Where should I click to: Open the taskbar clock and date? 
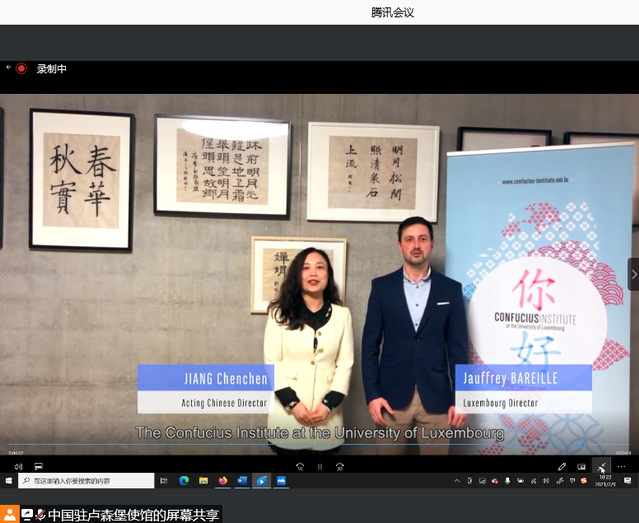coord(605,481)
